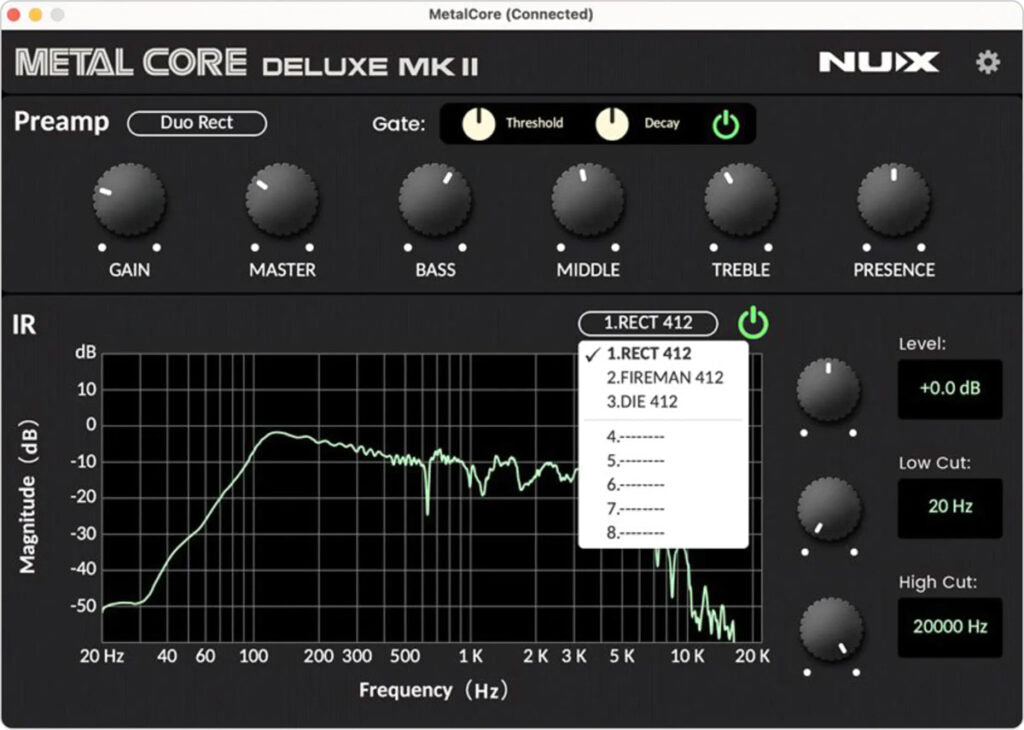The height and width of the screenshot is (730, 1024).
Task: Click the Low Cut 20 Hz display
Action: pyautogui.click(x=949, y=508)
